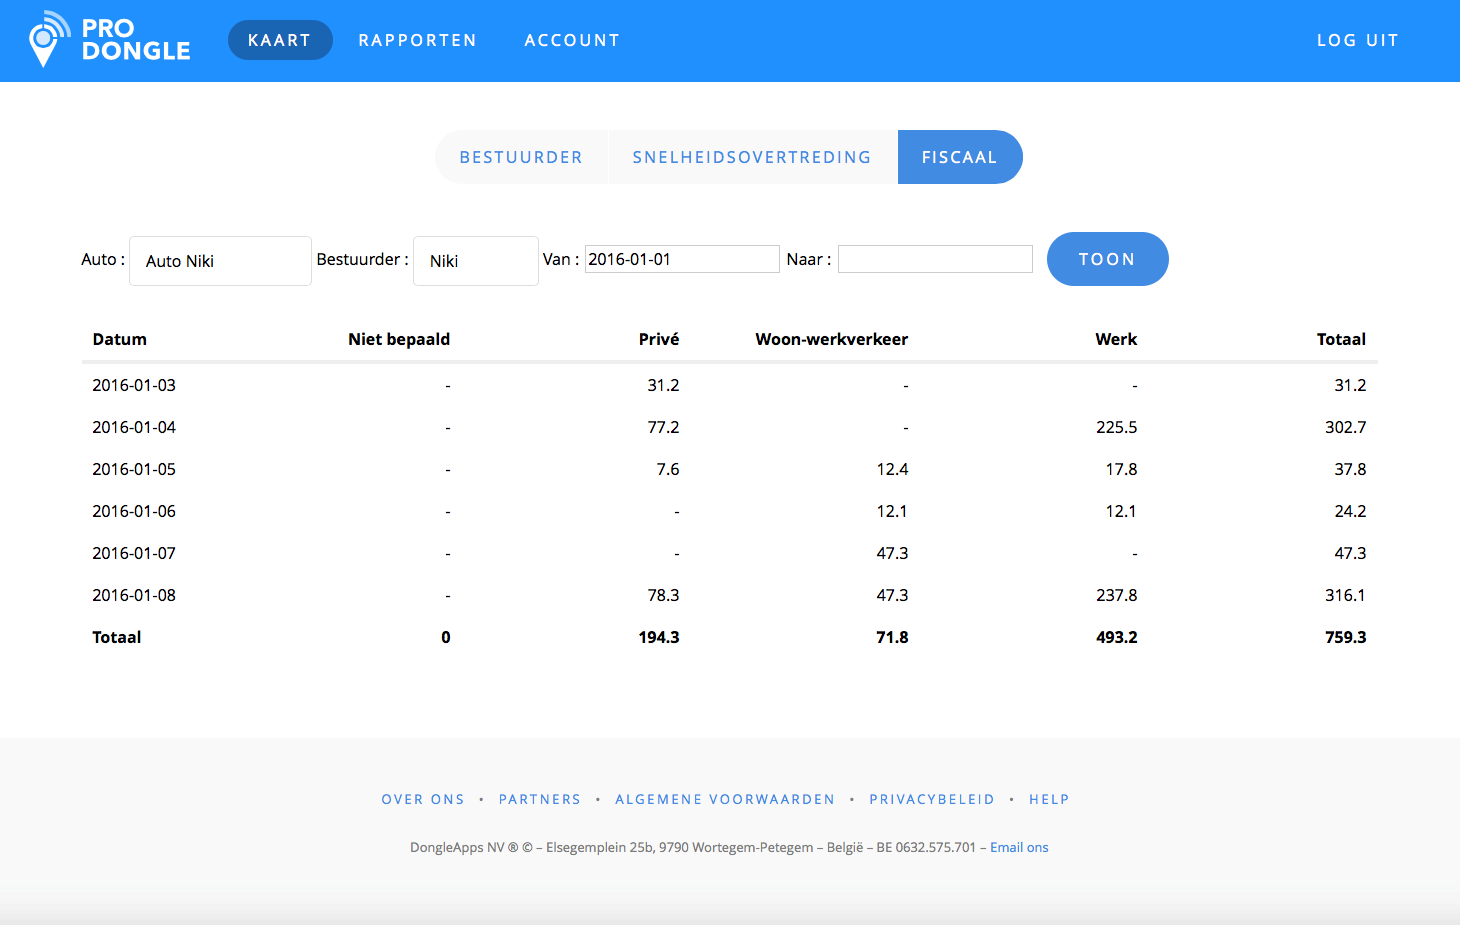Open the Kaart menu item
Image resolution: width=1460 pixels, height=925 pixels.
280,40
